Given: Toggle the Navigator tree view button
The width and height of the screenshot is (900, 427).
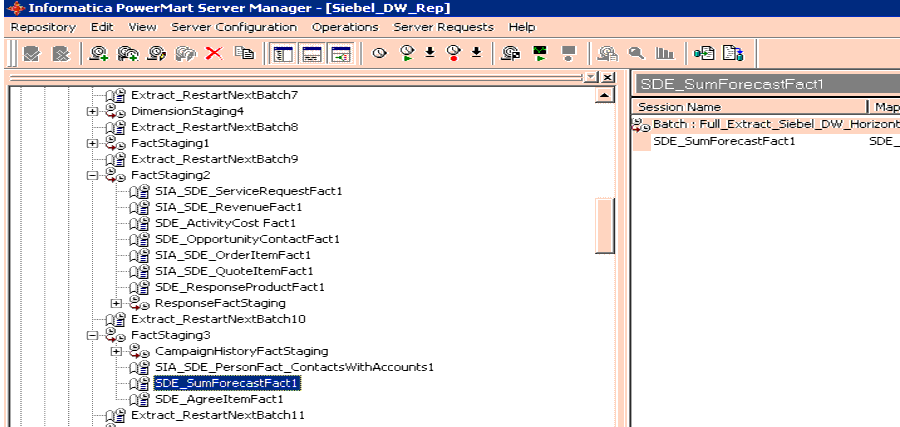Looking at the screenshot, I should (x=283, y=54).
